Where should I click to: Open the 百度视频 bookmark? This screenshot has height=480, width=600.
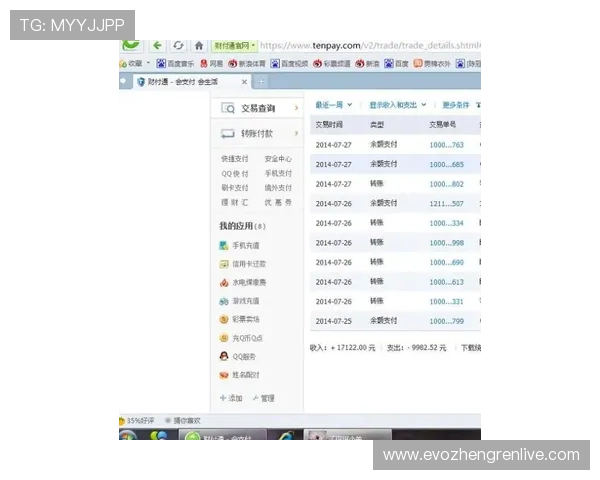pyautogui.click(x=289, y=64)
